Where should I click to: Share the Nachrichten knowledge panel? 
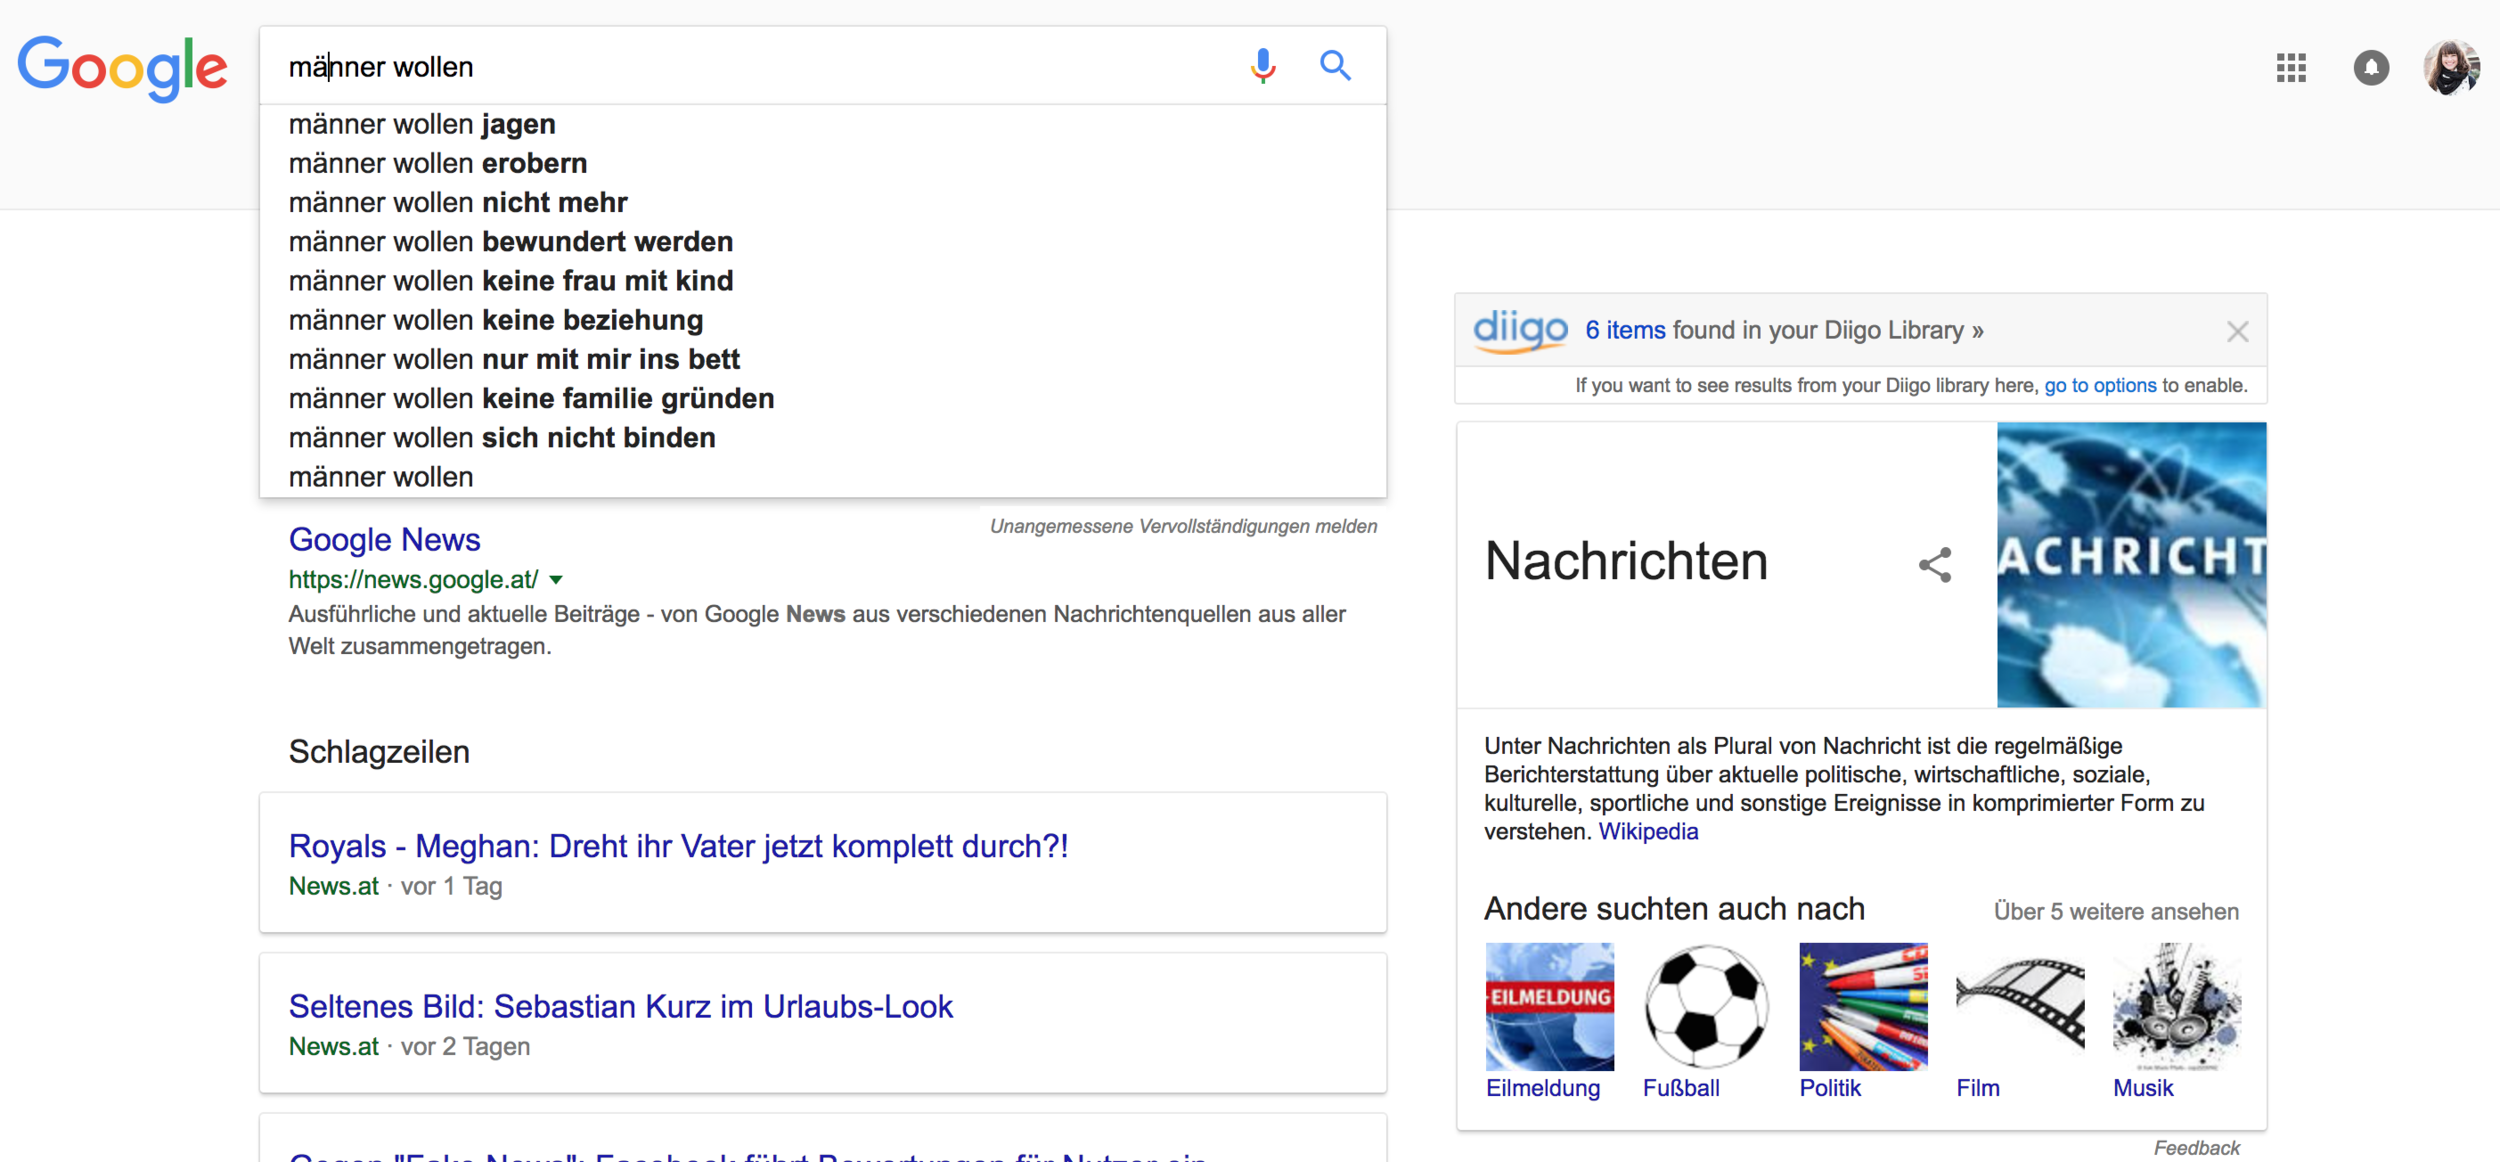click(x=1935, y=565)
